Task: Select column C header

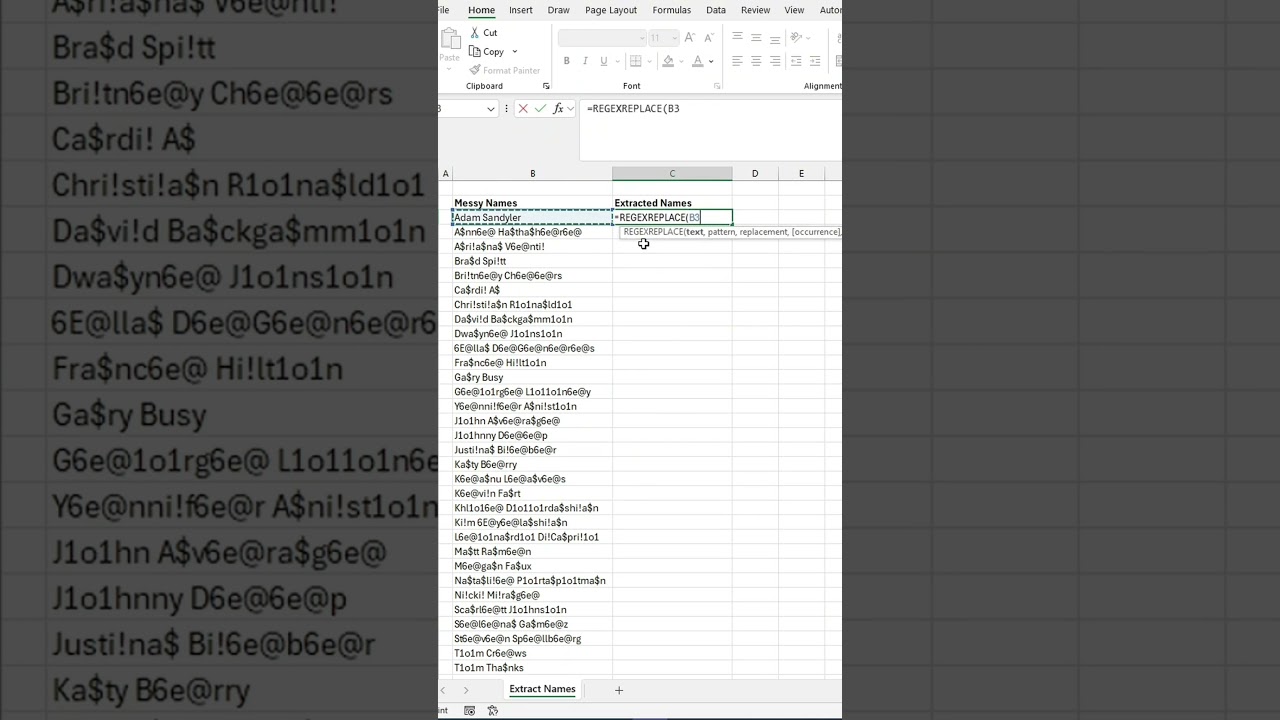Action: [672, 174]
